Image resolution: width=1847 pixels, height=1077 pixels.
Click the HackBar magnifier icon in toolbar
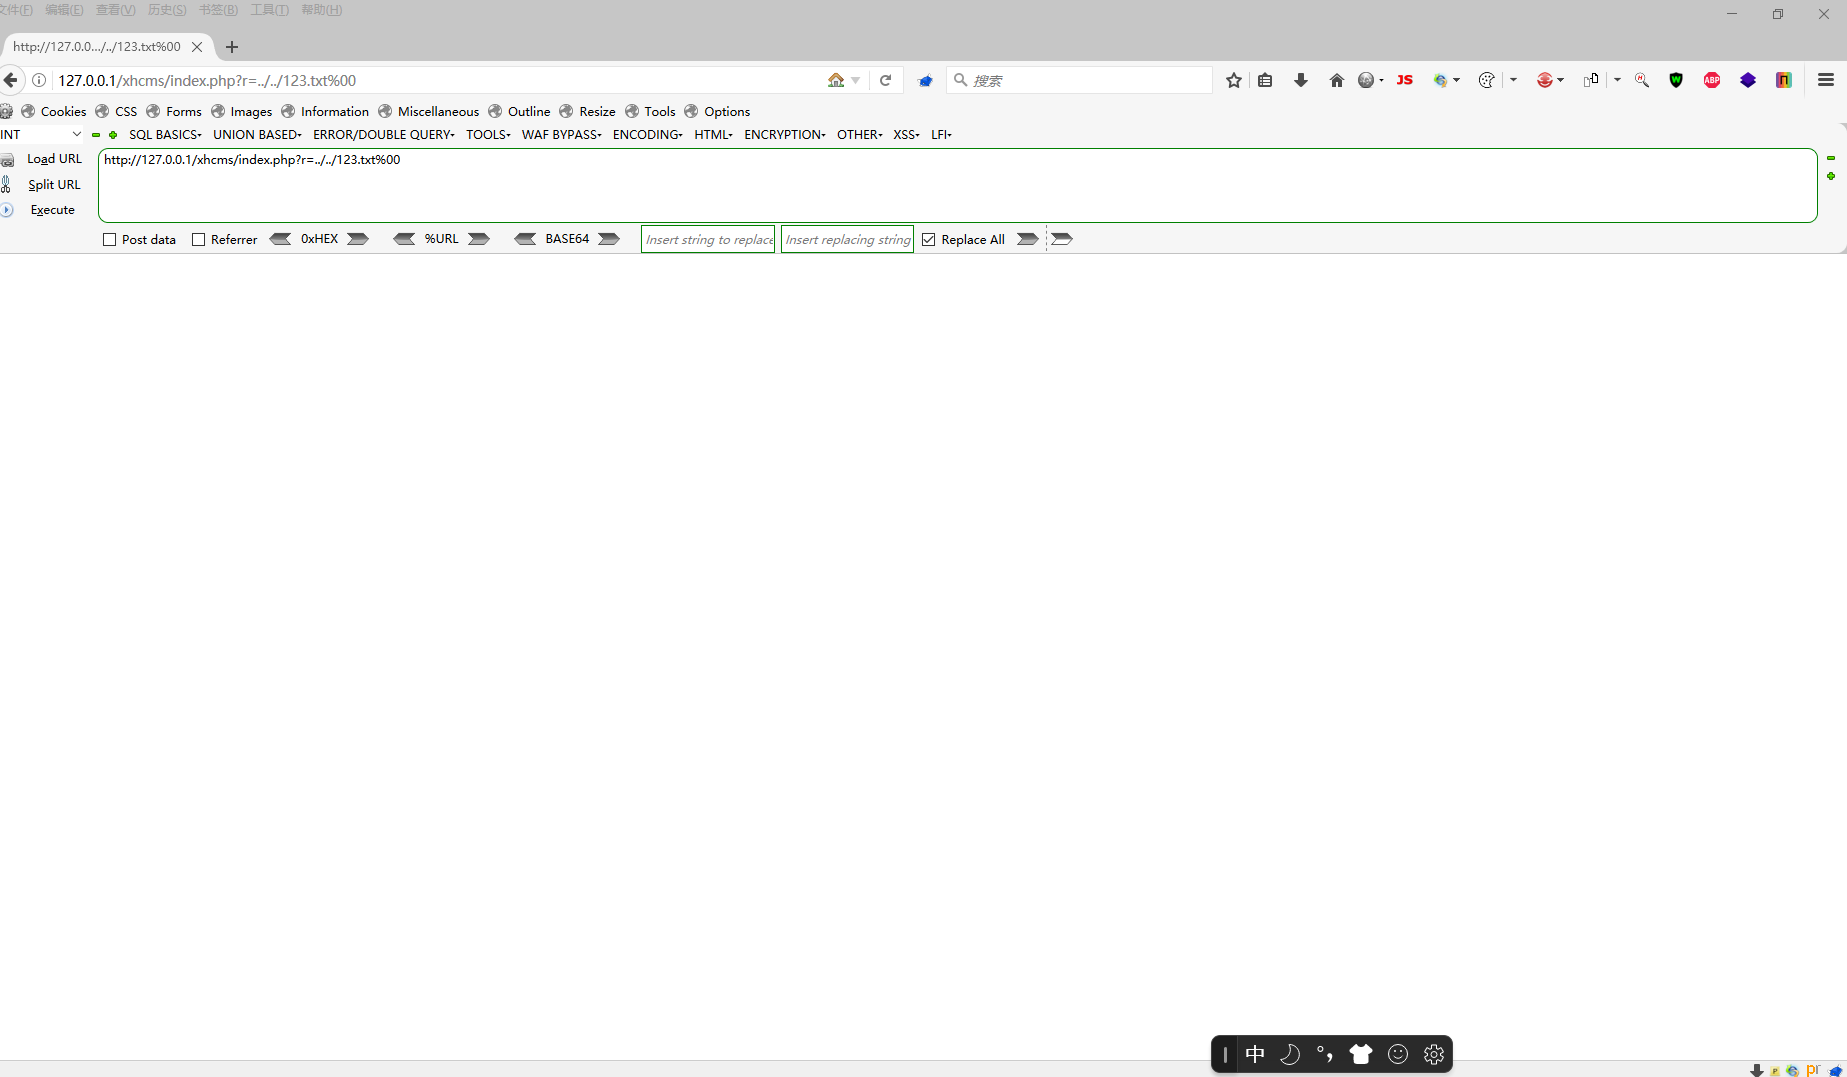(1641, 80)
